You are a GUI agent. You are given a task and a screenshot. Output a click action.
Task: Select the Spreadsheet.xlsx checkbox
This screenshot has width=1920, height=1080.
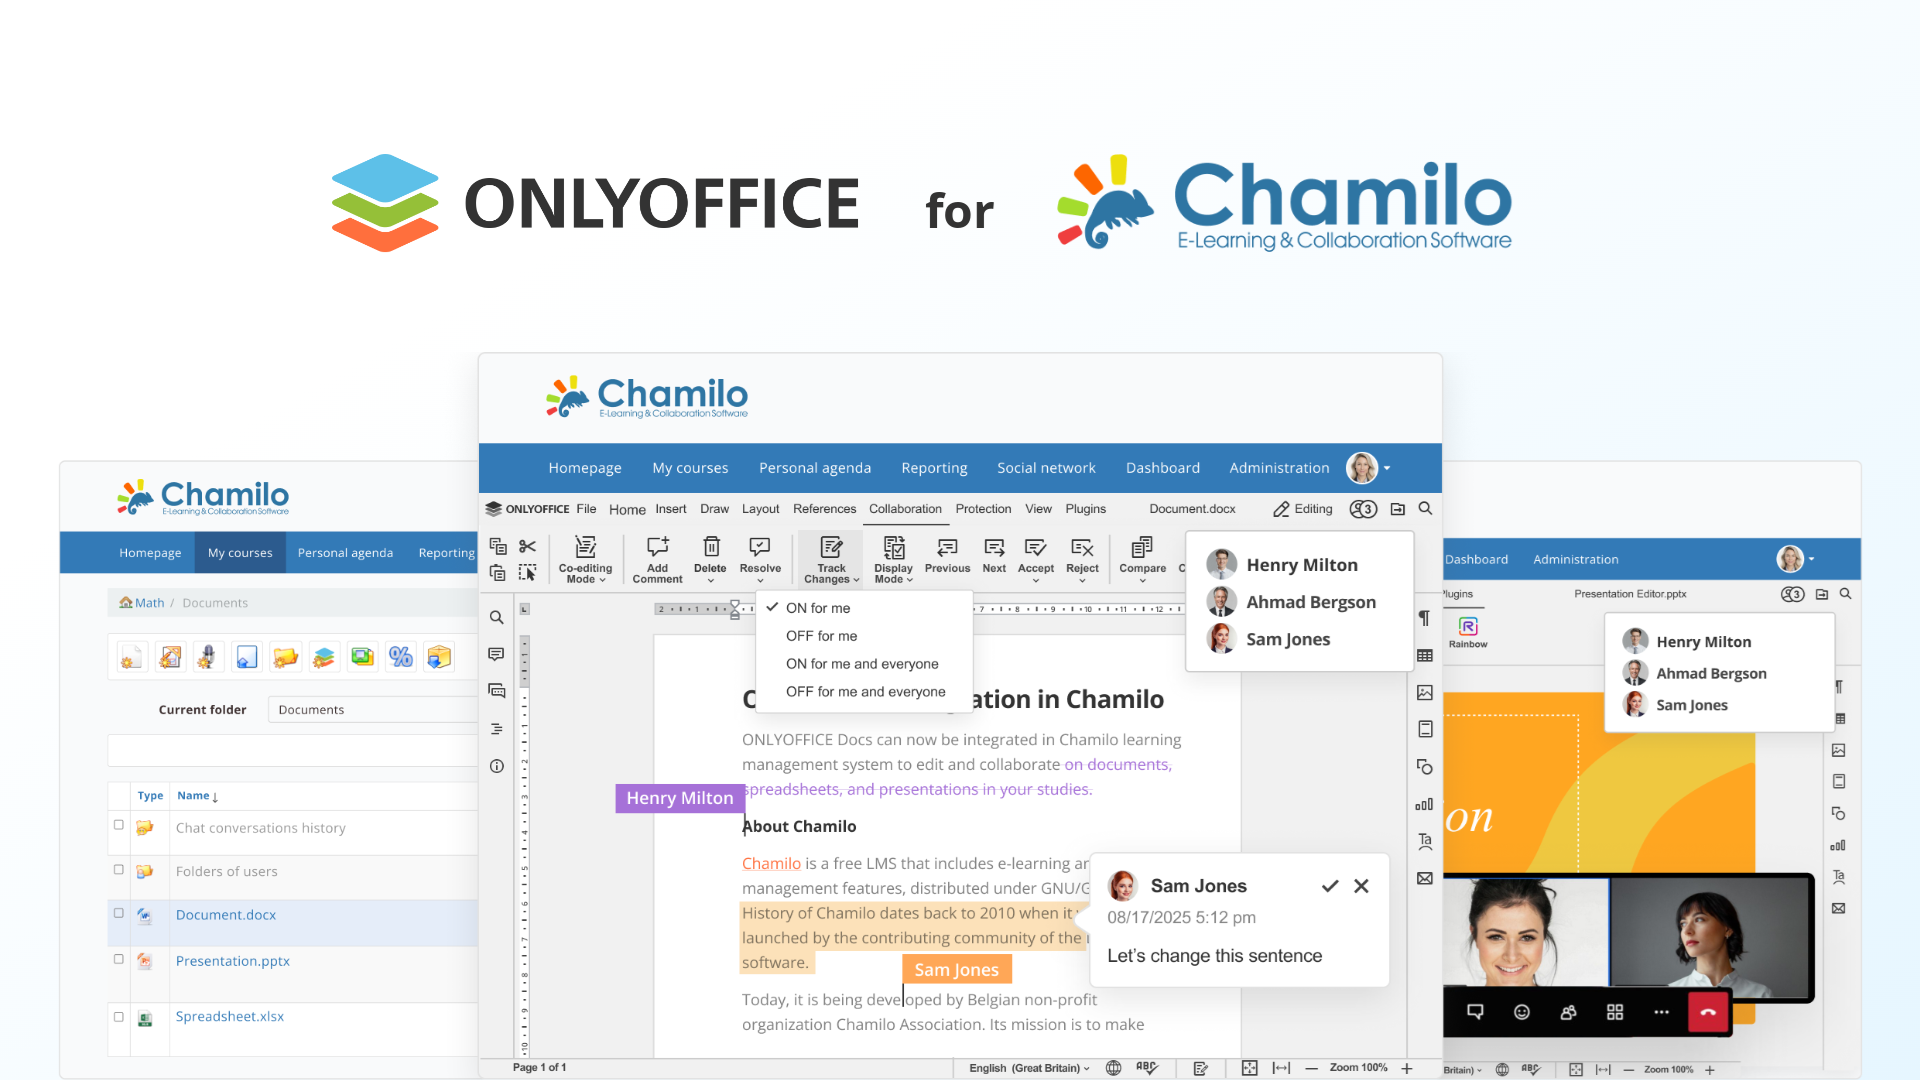(119, 1017)
